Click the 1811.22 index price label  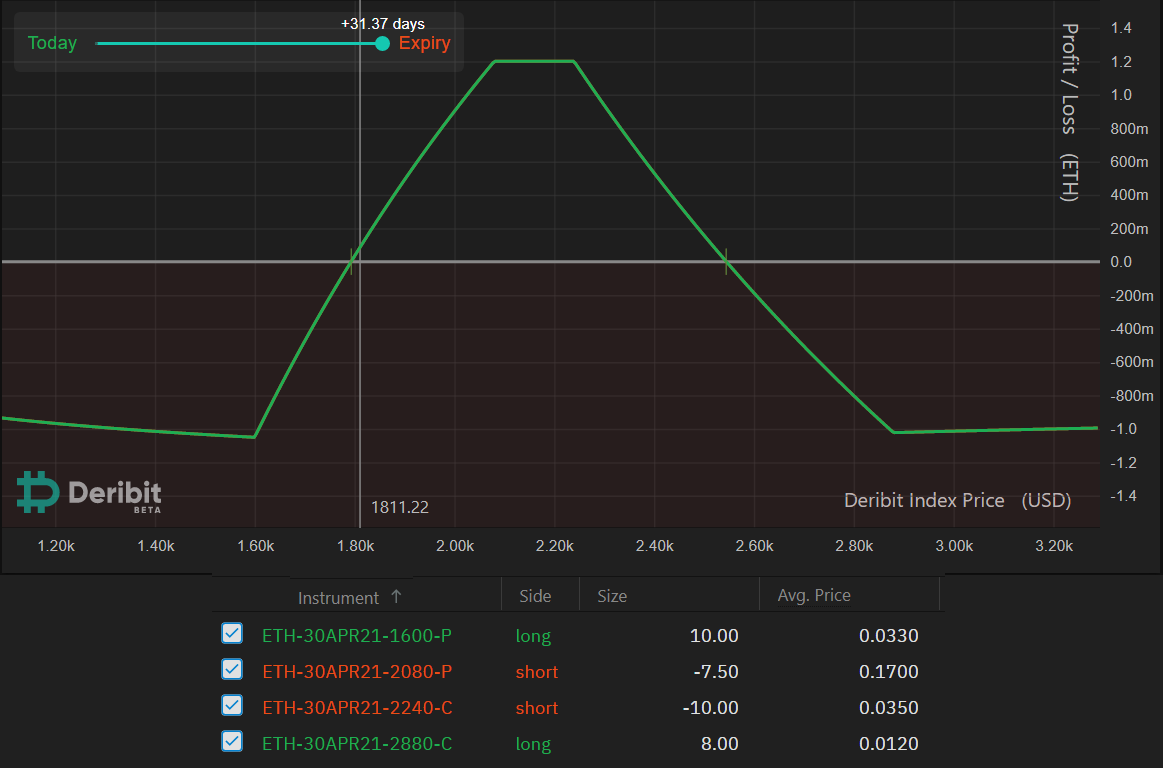pos(400,507)
